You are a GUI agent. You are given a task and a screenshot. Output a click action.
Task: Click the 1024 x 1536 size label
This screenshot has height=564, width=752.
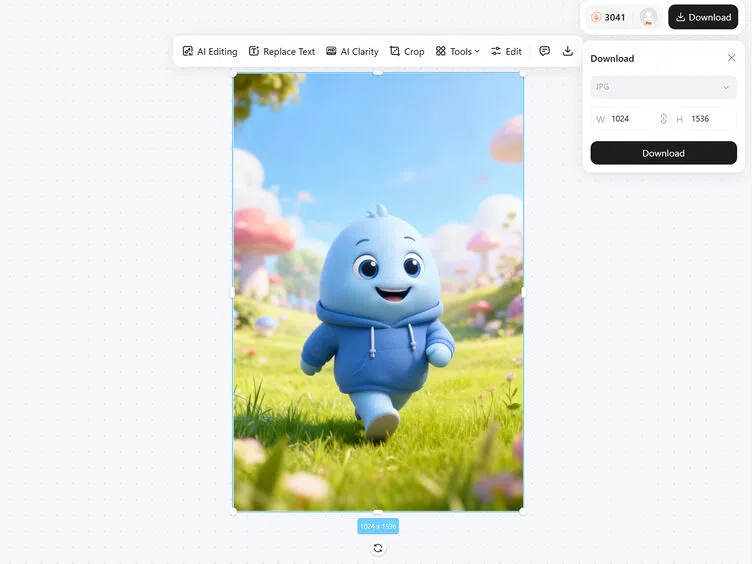[378, 526]
